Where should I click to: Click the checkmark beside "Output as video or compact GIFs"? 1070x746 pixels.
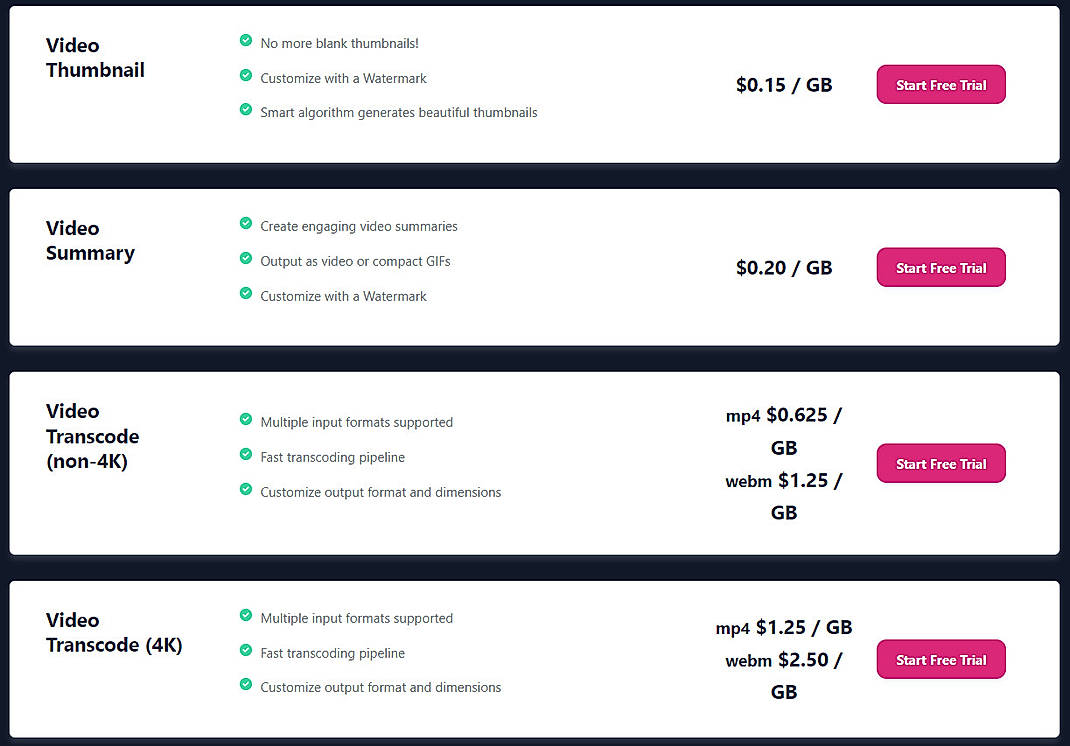click(245, 260)
